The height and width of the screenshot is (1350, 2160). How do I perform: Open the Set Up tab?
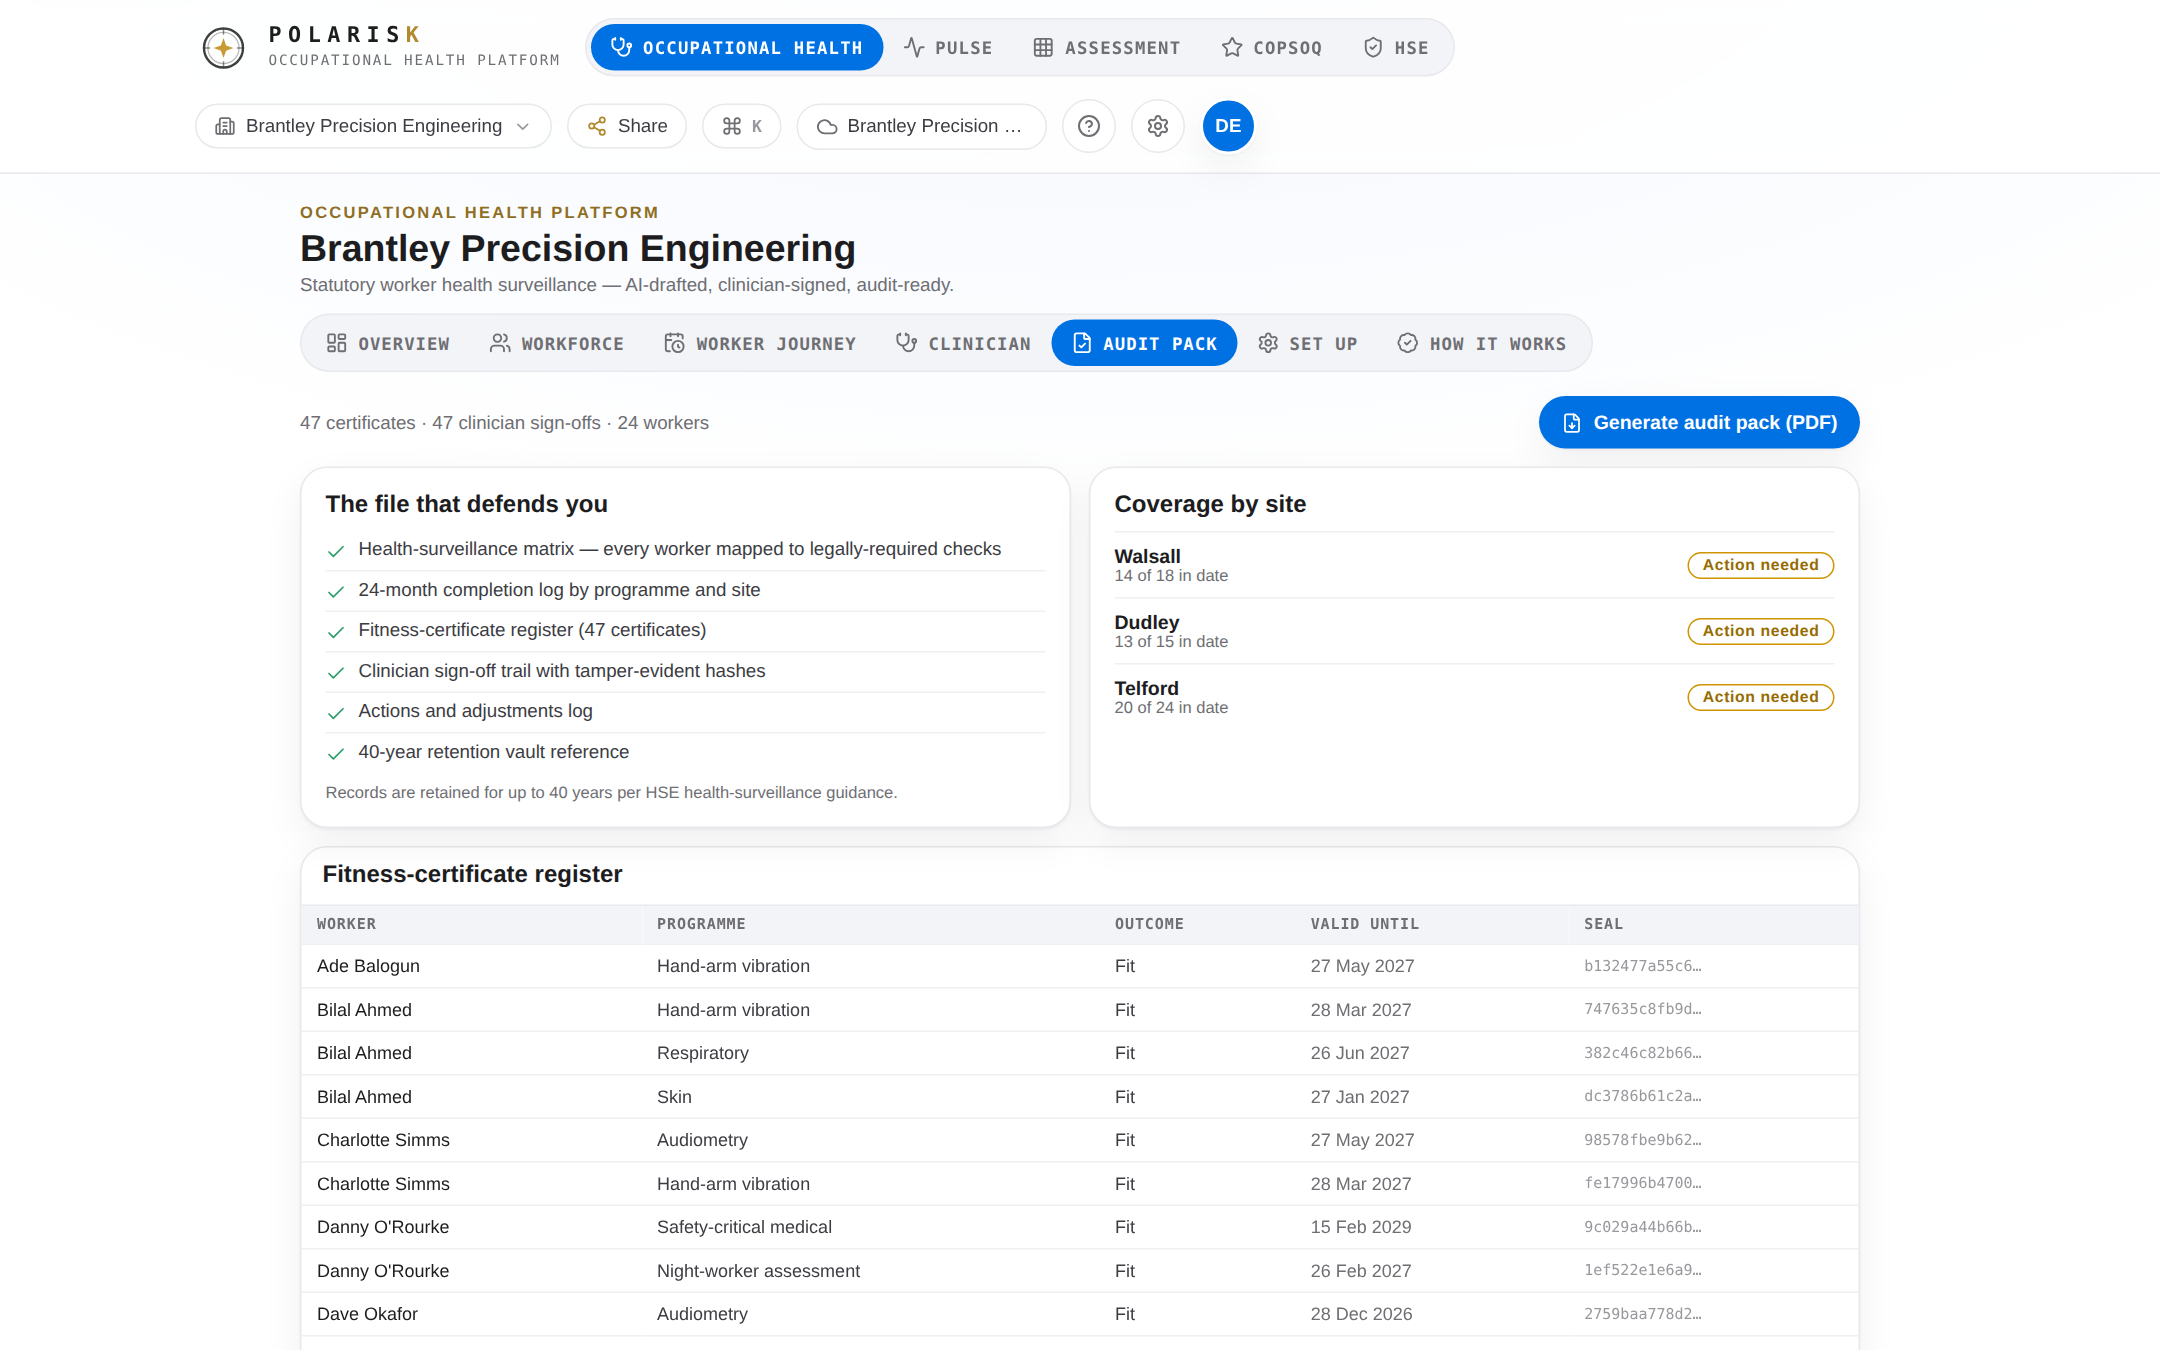click(x=1307, y=343)
